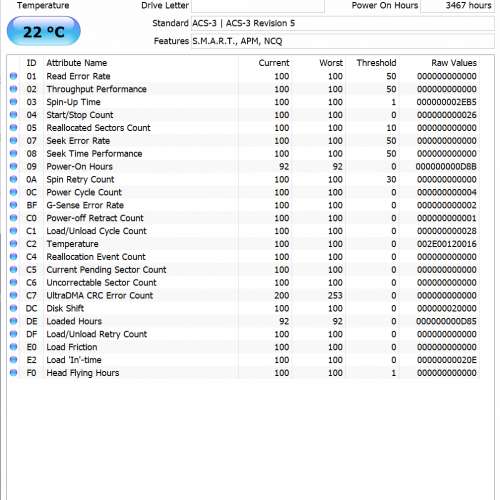Select the Power-off Retract Count attribute name
This screenshot has width=500, height=500.
coord(95,218)
